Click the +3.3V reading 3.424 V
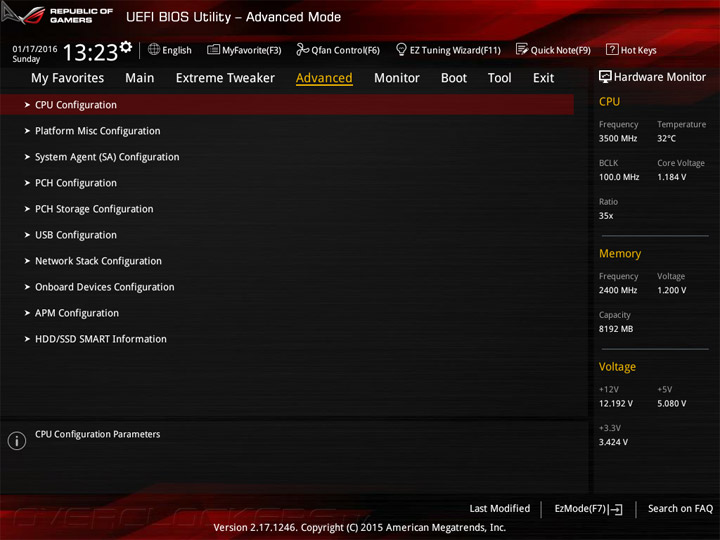 point(613,442)
